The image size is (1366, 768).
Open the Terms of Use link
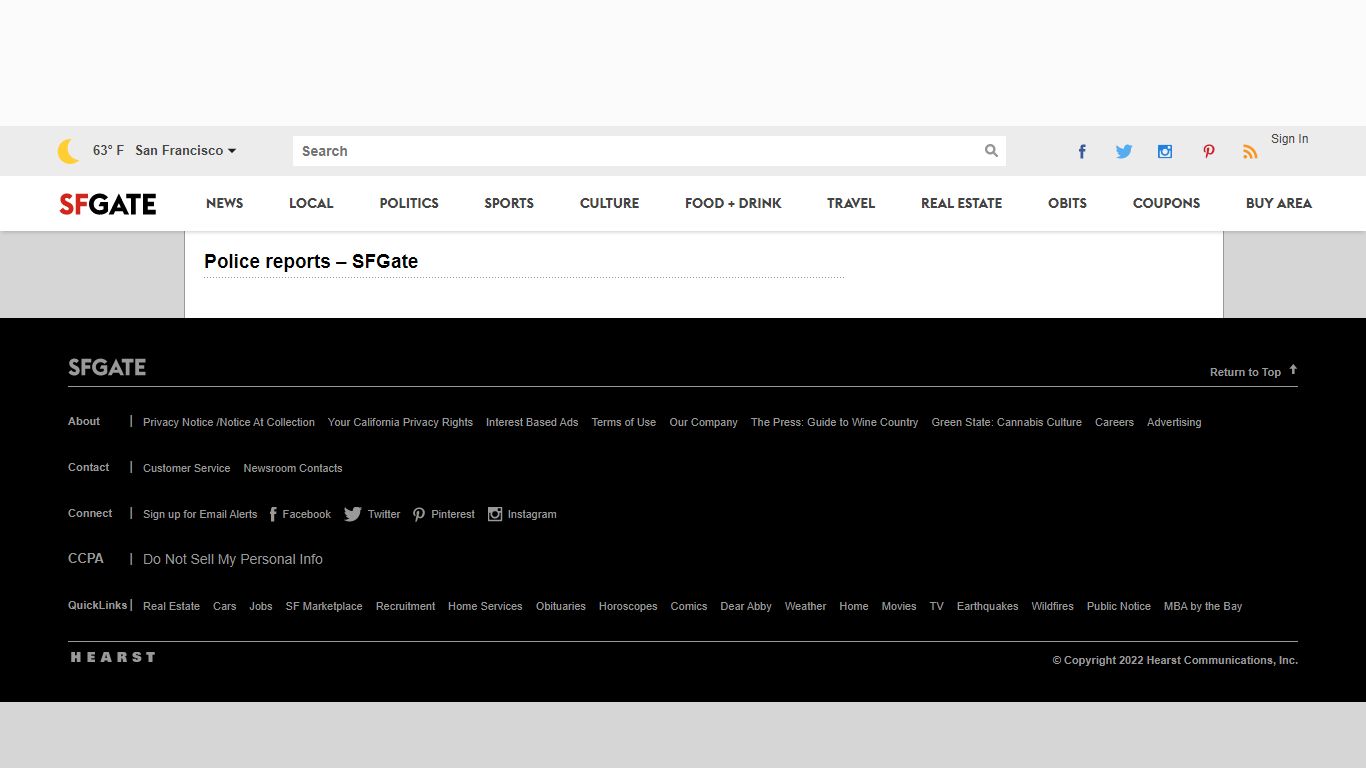[624, 422]
